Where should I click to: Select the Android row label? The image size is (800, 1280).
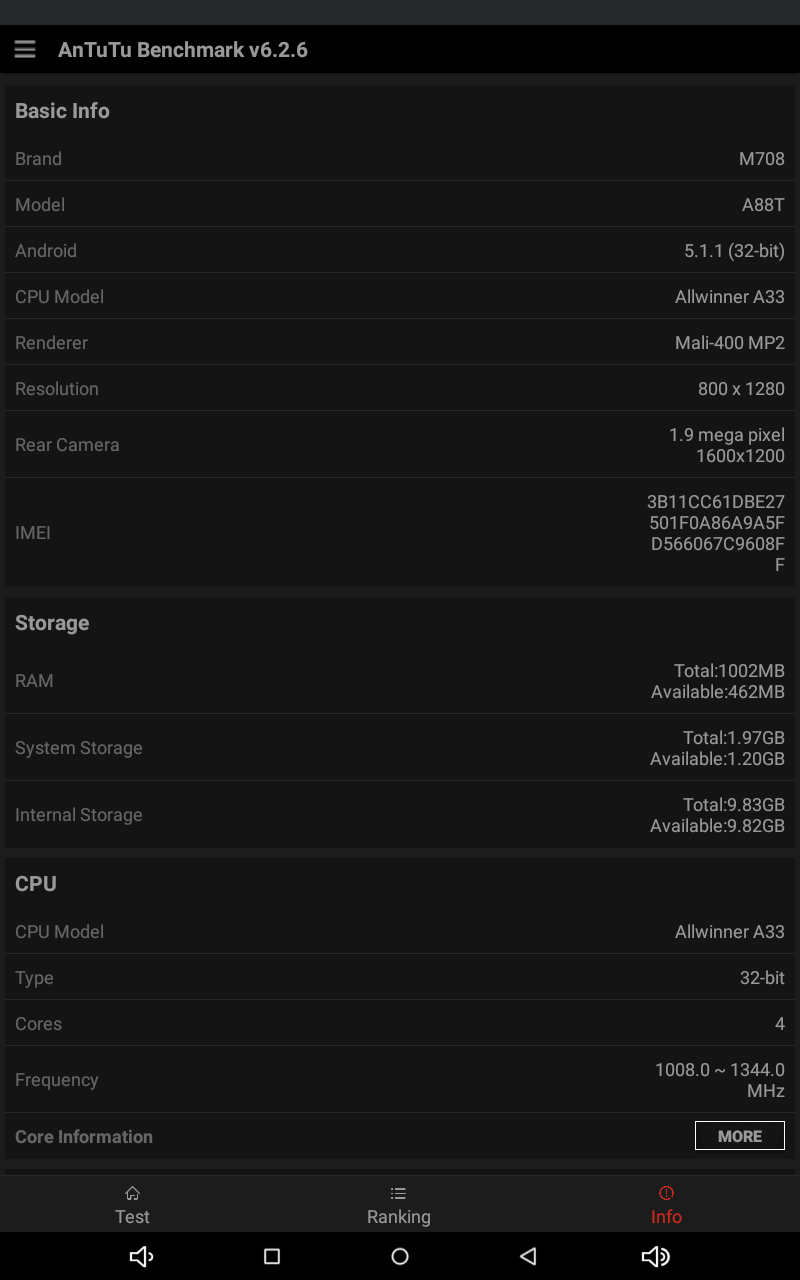tap(46, 251)
